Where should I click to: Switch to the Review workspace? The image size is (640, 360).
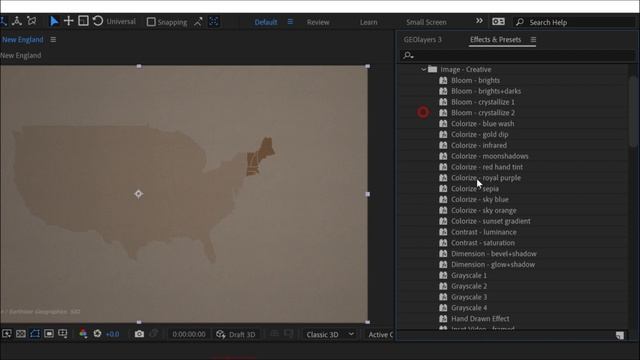click(x=318, y=22)
